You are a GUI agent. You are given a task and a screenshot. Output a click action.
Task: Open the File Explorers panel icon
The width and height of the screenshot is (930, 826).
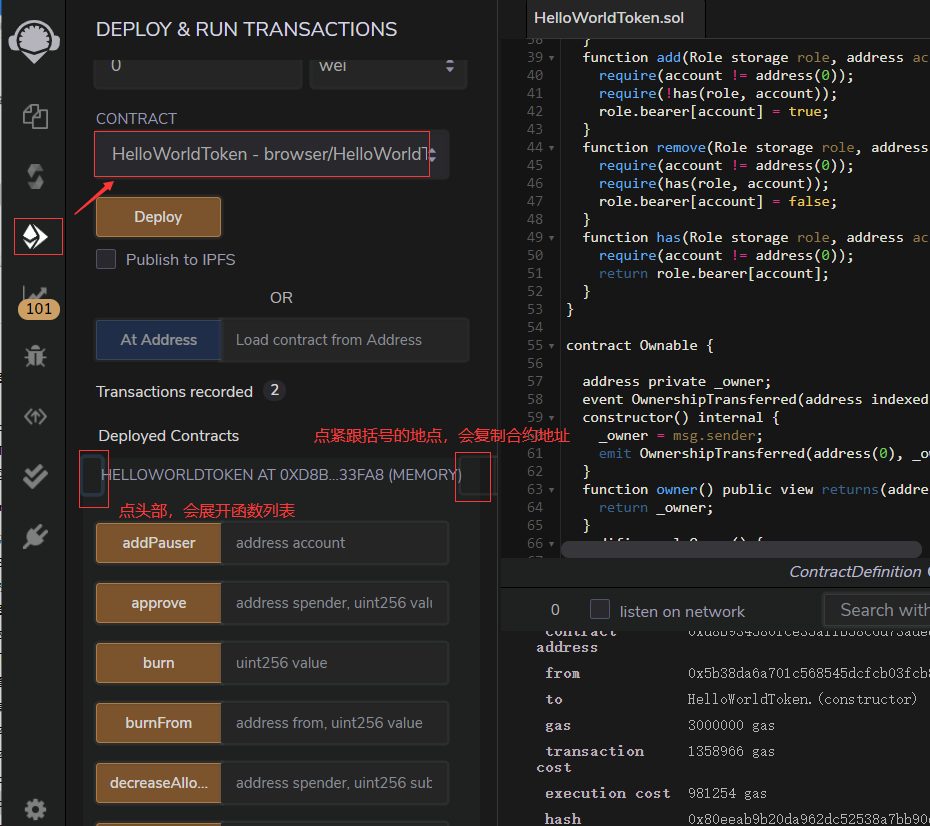tap(35, 117)
